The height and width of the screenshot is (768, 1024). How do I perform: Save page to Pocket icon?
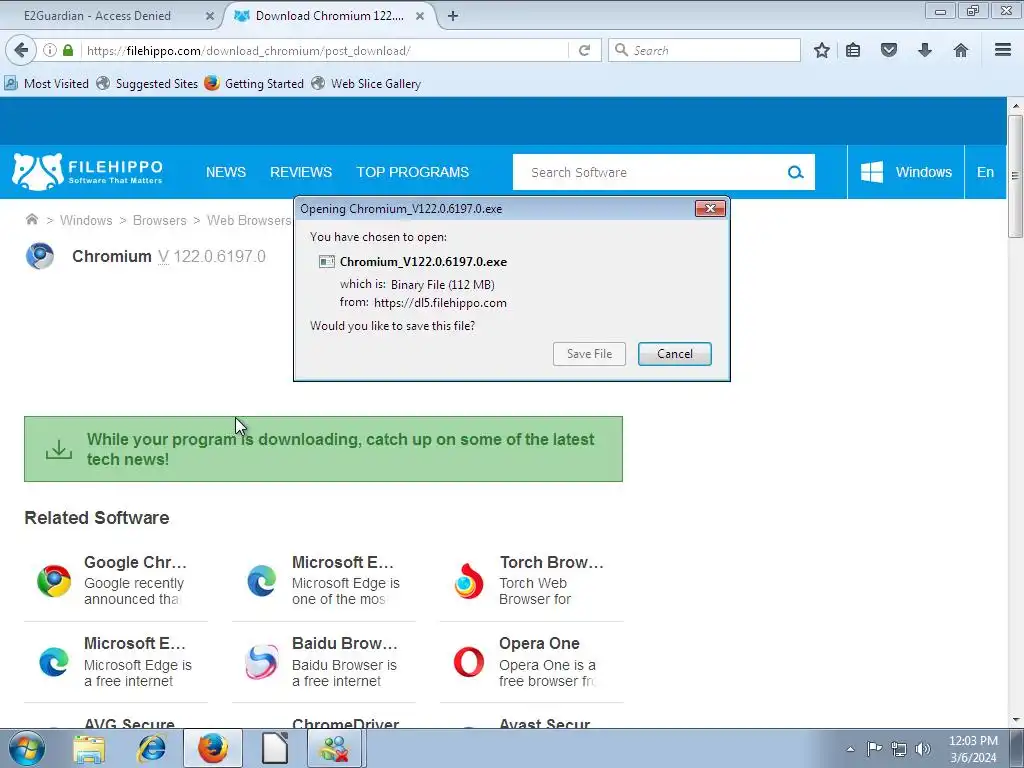click(889, 50)
